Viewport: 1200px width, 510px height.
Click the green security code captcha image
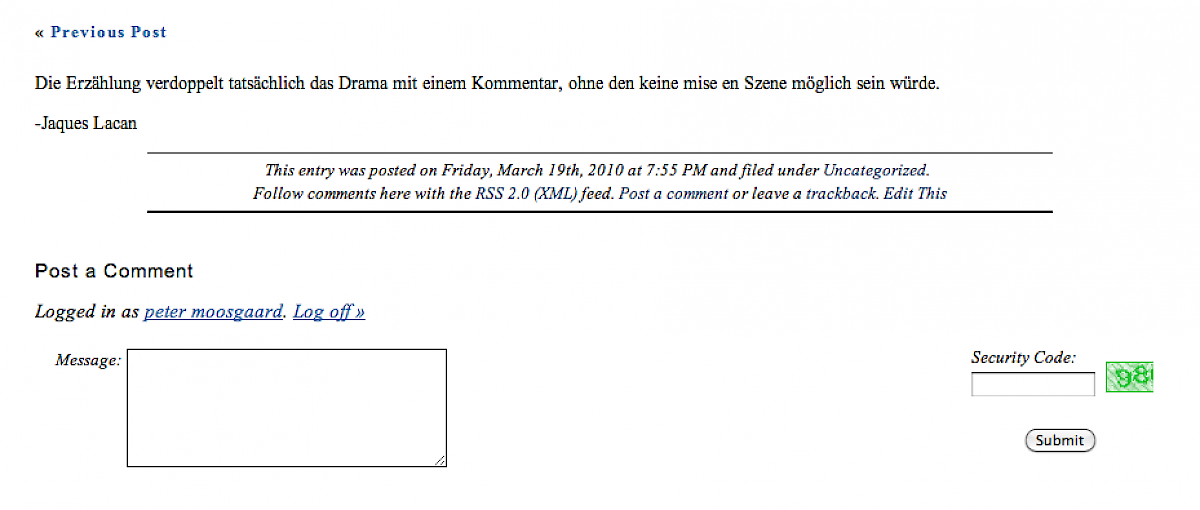point(1129,377)
